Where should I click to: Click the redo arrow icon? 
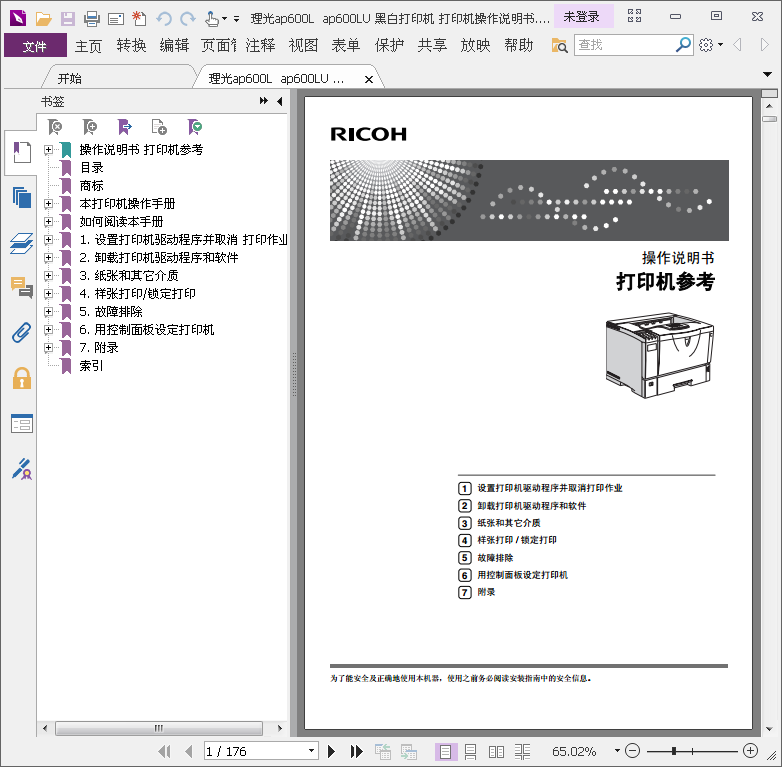[188, 19]
